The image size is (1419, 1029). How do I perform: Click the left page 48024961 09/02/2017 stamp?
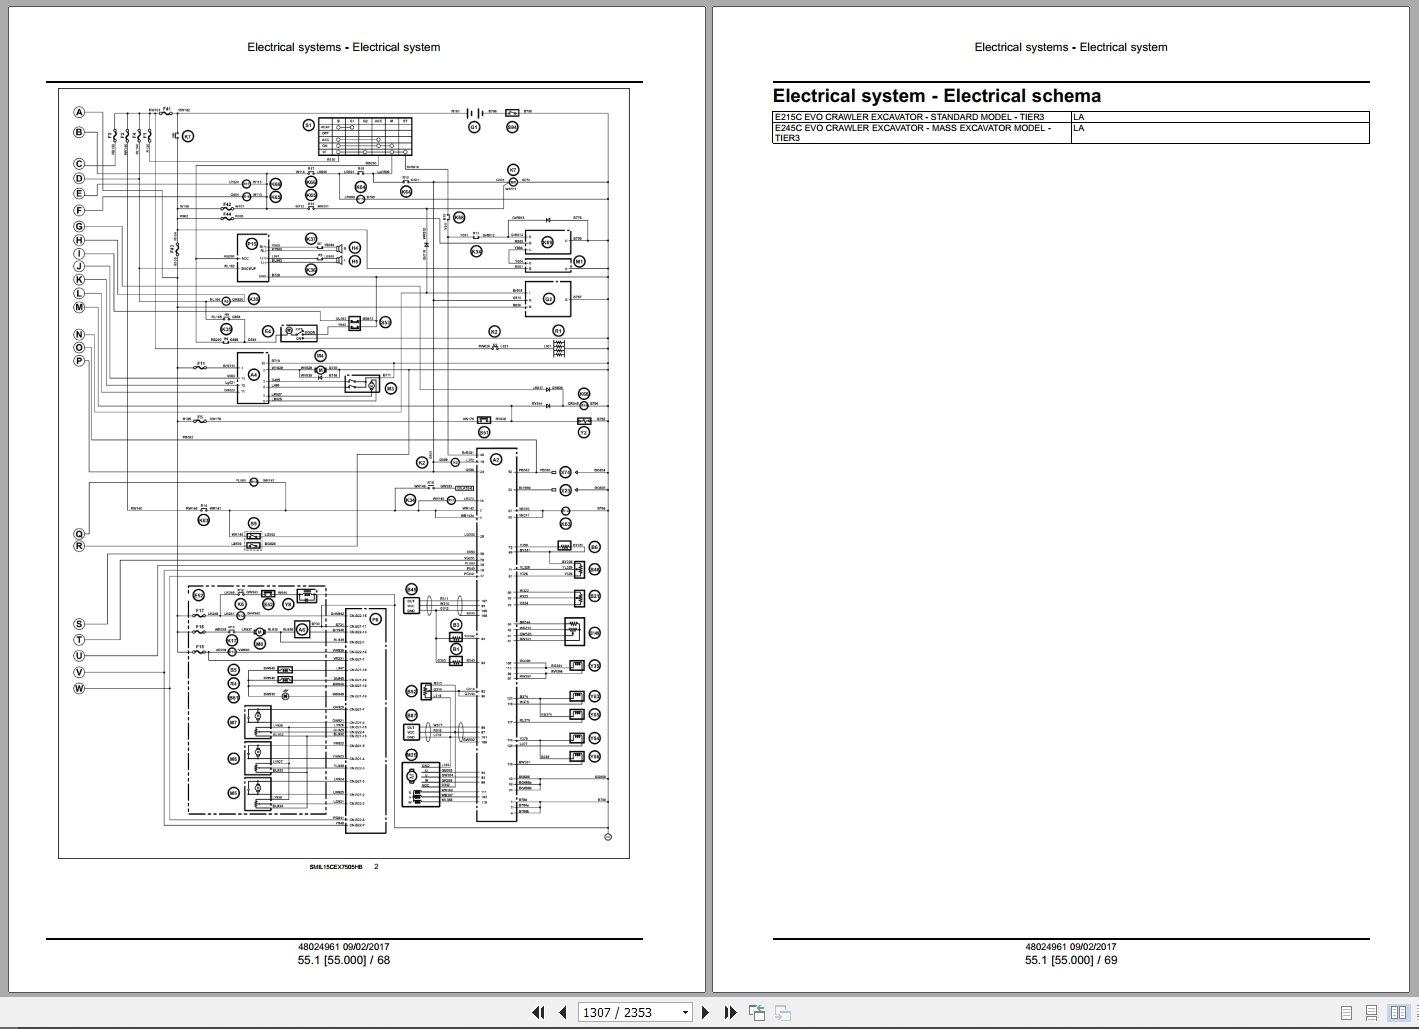pos(343,947)
